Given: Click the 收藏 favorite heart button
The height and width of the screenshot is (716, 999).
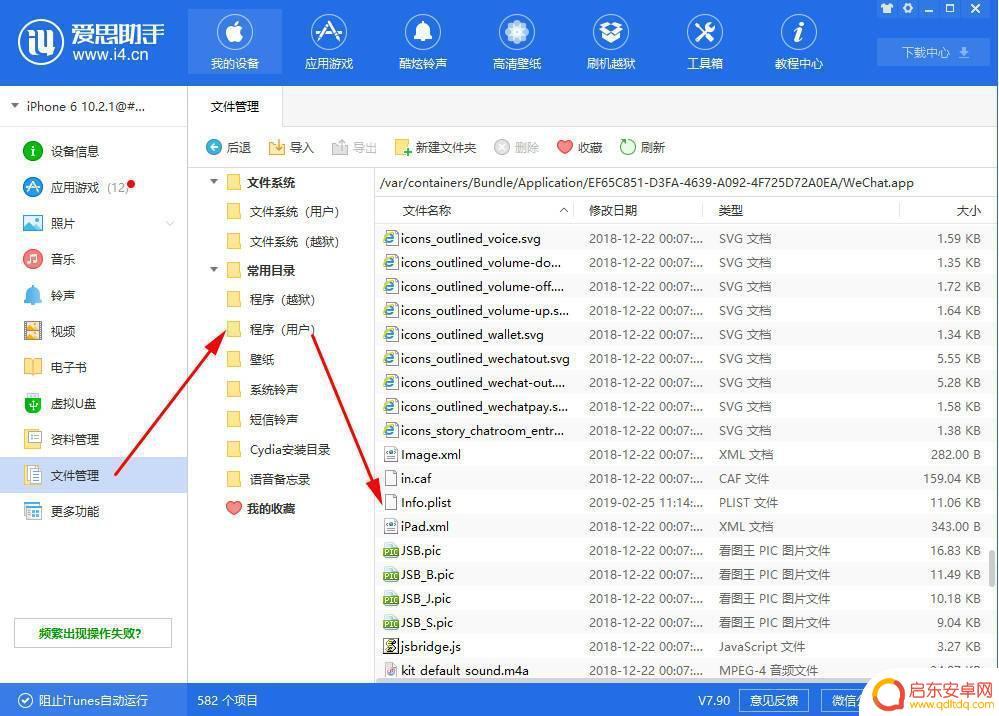Looking at the screenshot, I should pos(579,148).
